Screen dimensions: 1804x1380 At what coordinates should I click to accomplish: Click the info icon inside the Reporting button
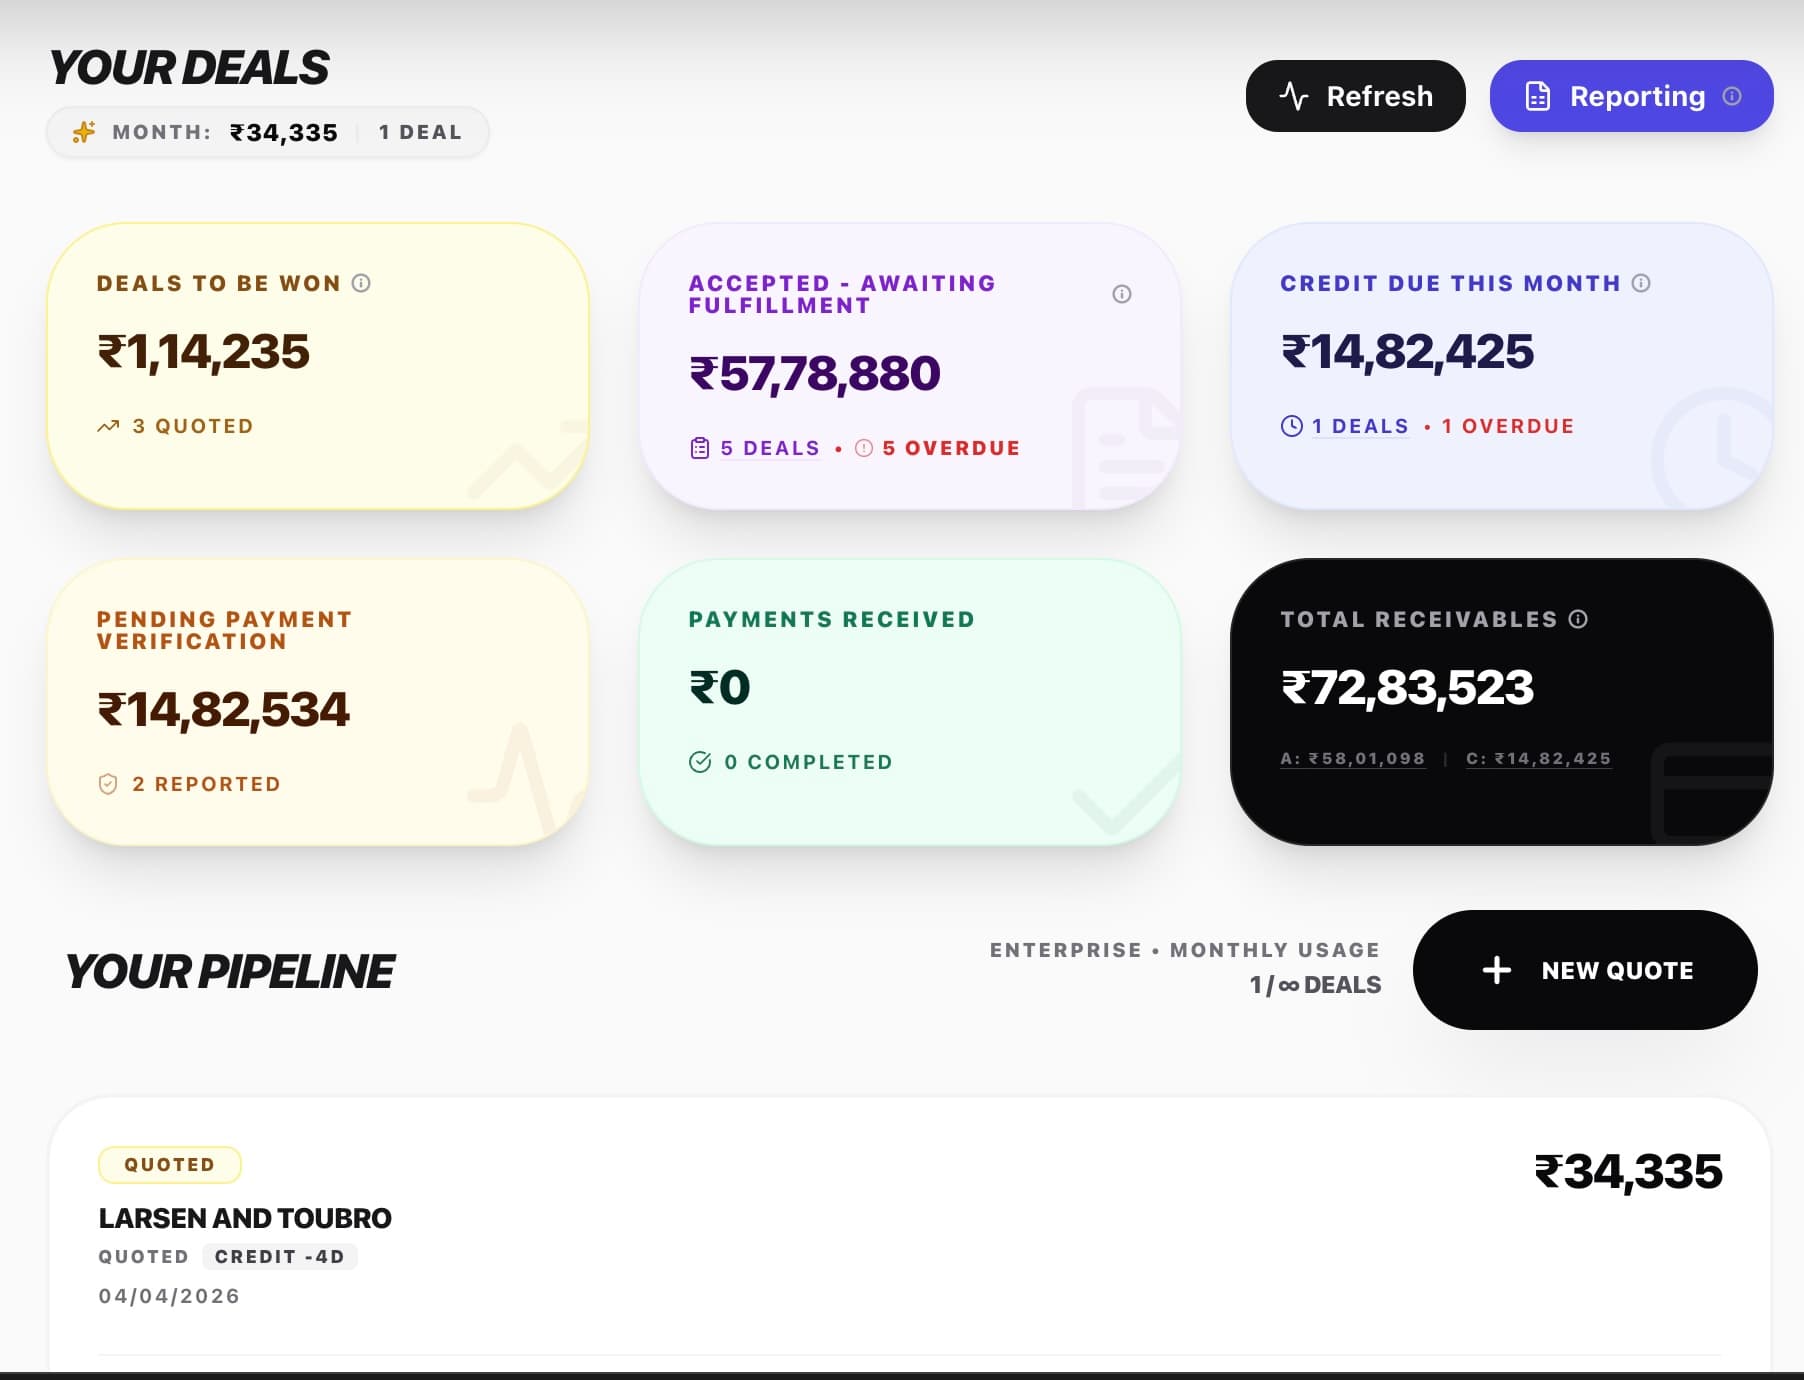click(1732, 96)
